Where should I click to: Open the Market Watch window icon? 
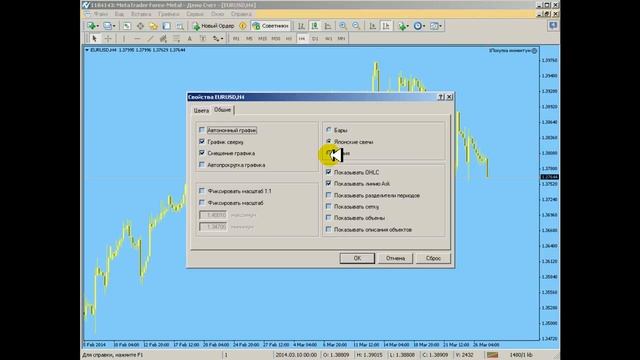[x=127, y=26]
